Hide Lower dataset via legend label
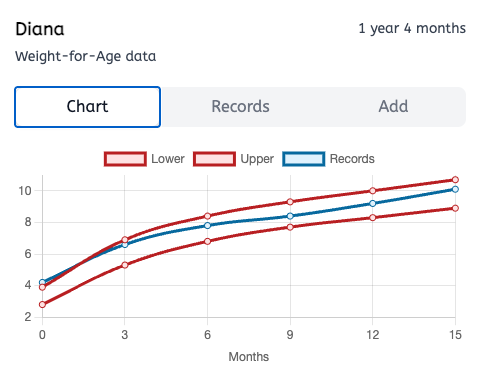The width and height of the screenshot is (481, 381). pyautogui.click(x=168, y=159)
